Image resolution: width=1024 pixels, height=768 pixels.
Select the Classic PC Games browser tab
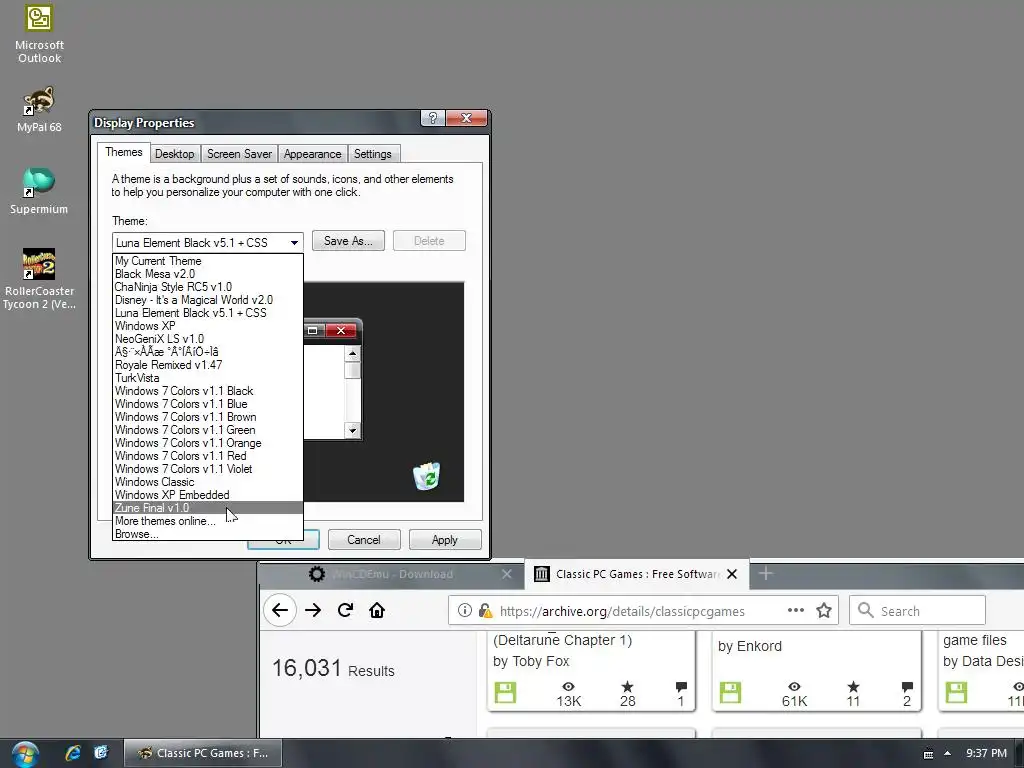pos(637,574)
